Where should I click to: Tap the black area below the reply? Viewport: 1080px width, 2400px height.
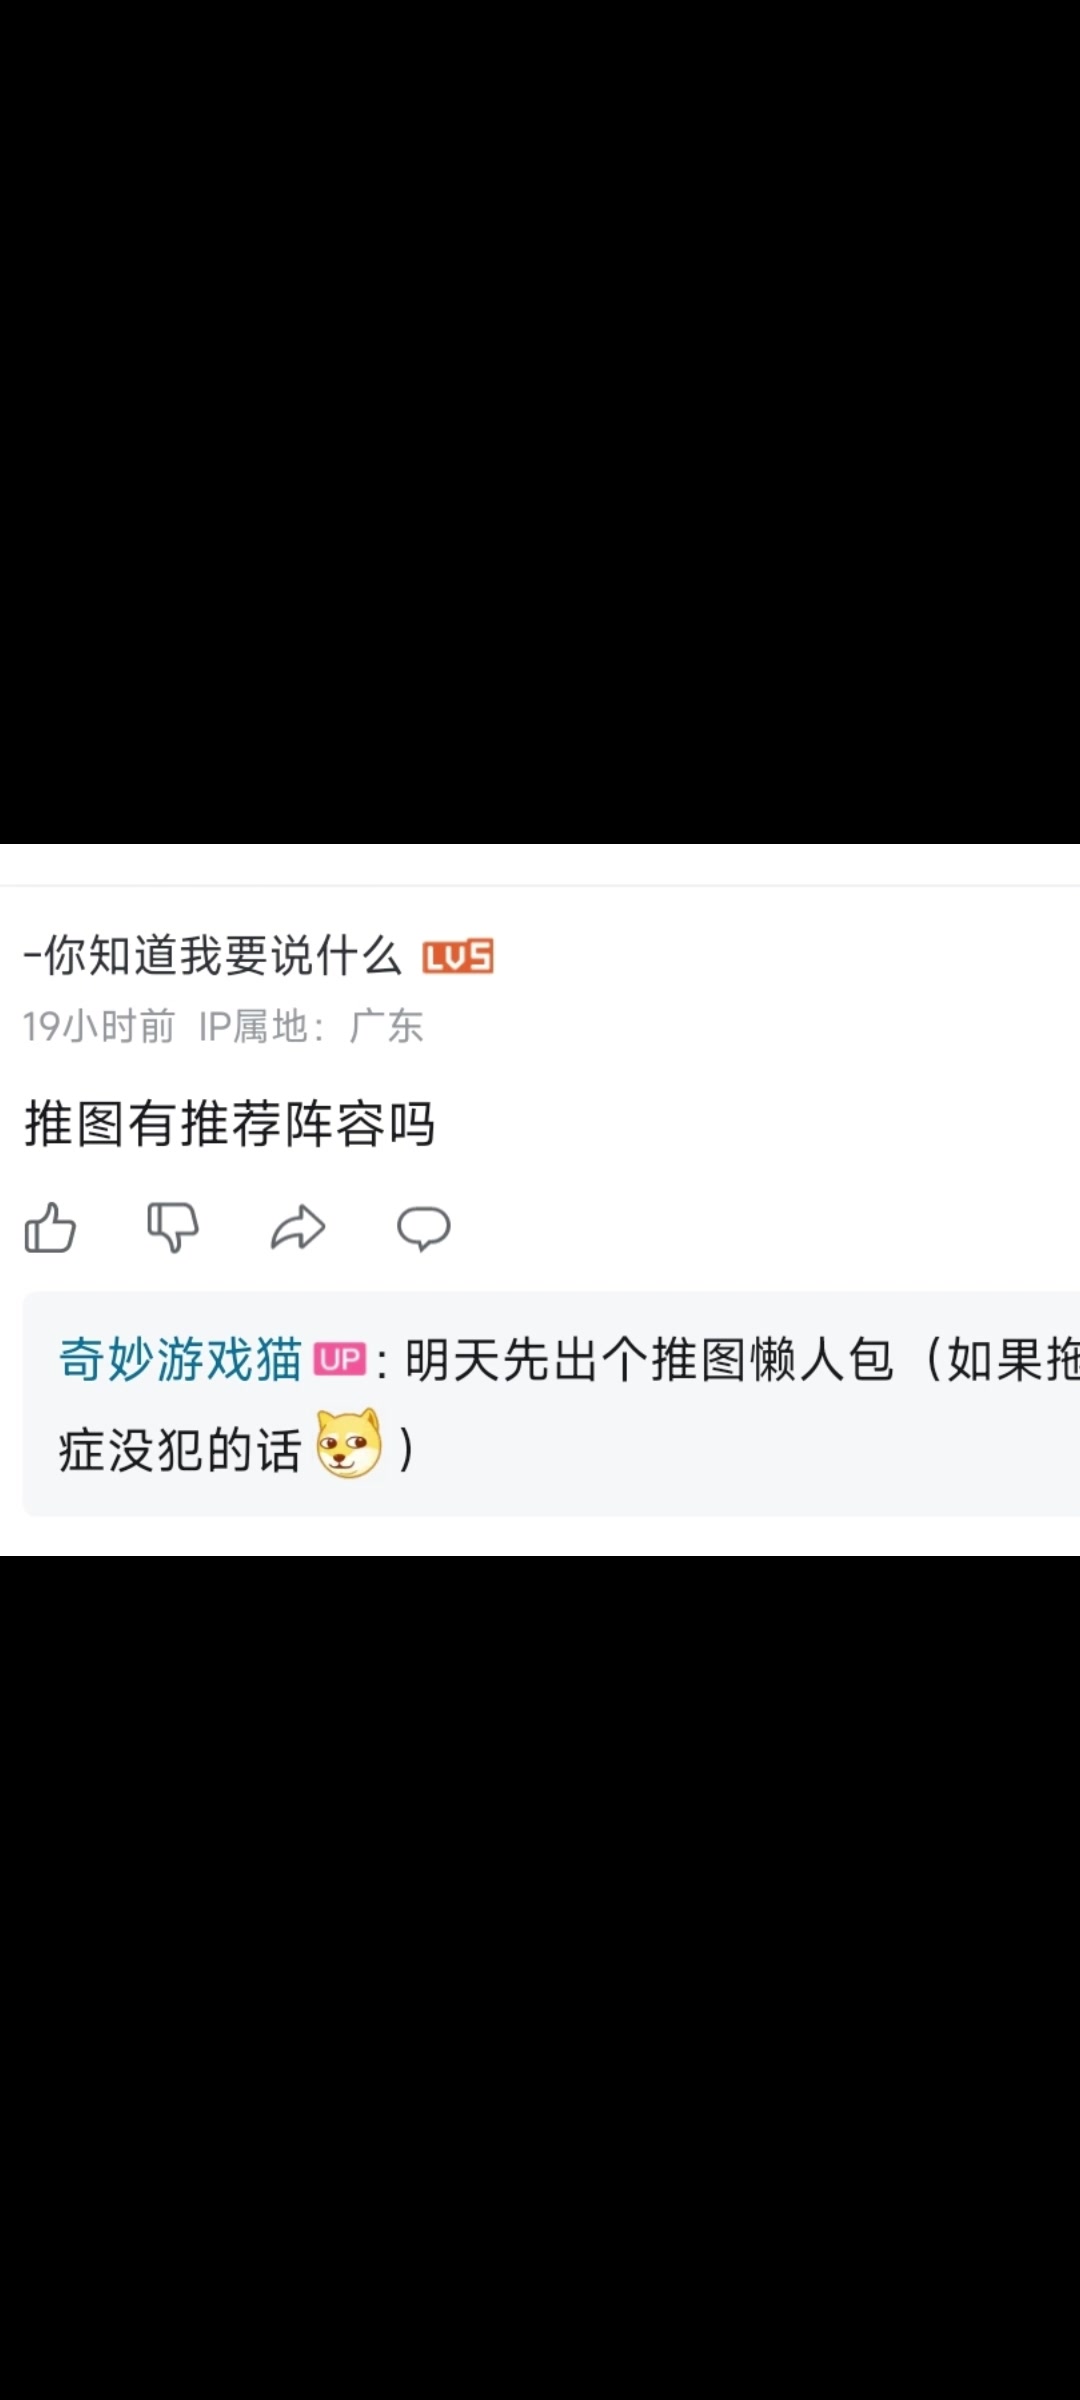(x=540, y=1978)
